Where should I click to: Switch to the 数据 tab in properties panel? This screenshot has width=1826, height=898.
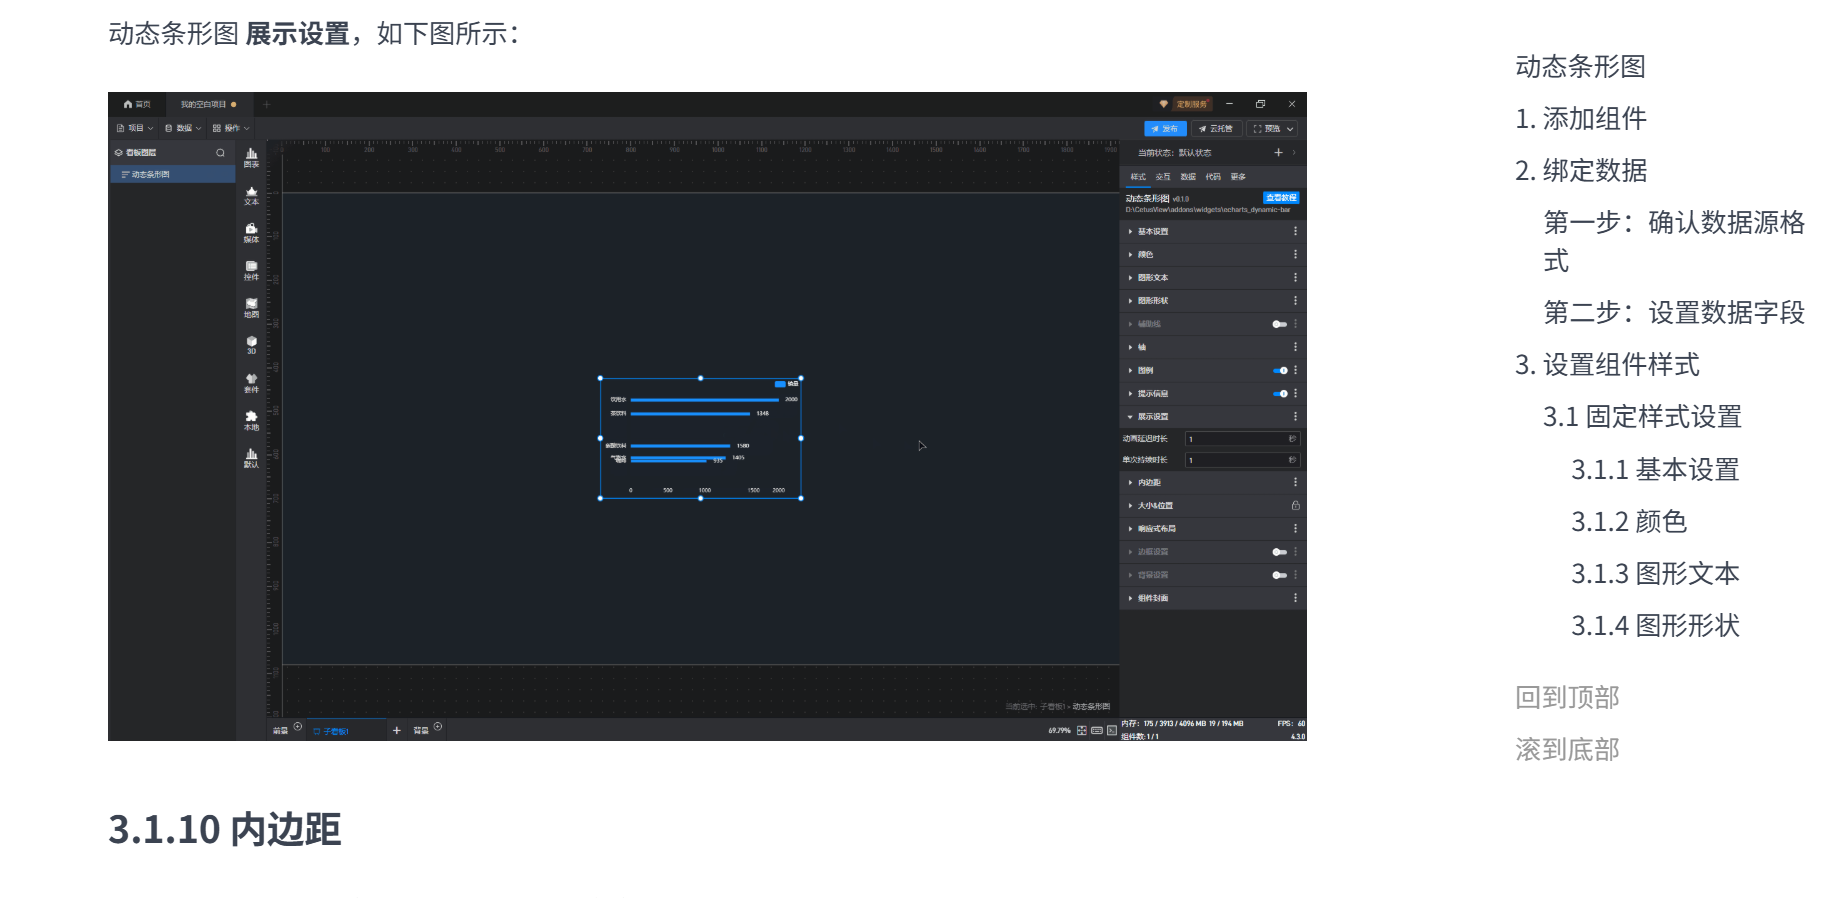pyautogui.click(x=1188, y=177)
